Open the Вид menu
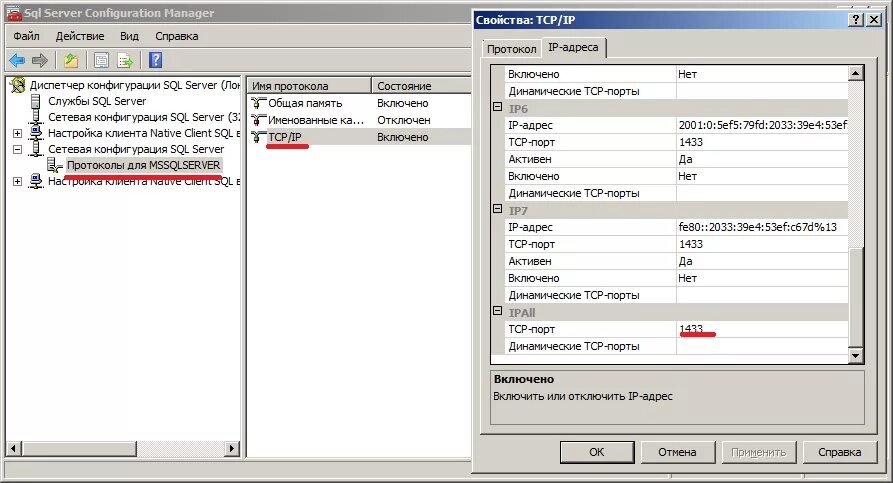Viewport: 893px width, 483px height. click(x=129, y=36)
